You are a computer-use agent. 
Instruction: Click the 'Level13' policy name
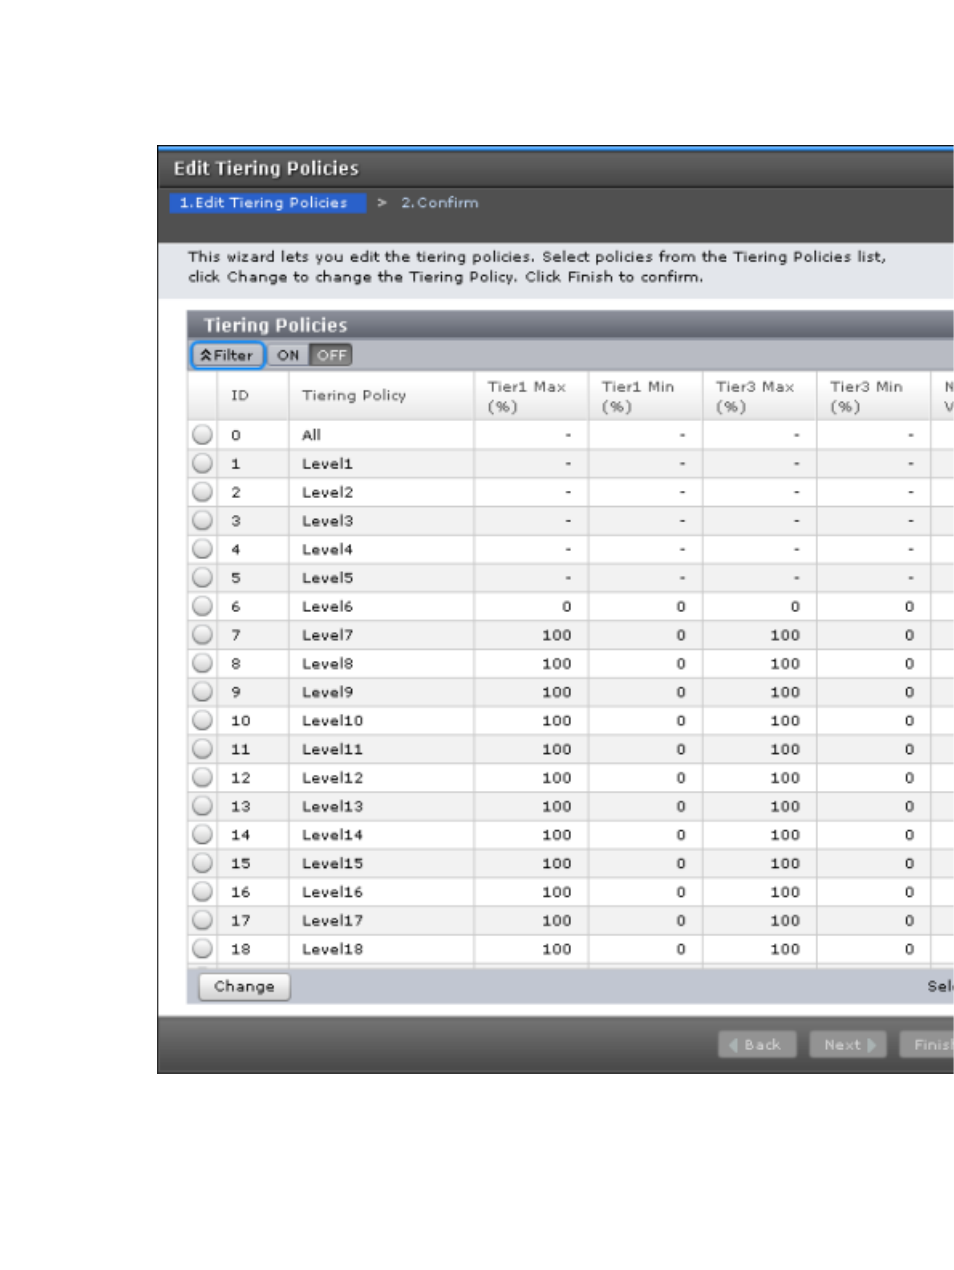[x=332, y=806]
